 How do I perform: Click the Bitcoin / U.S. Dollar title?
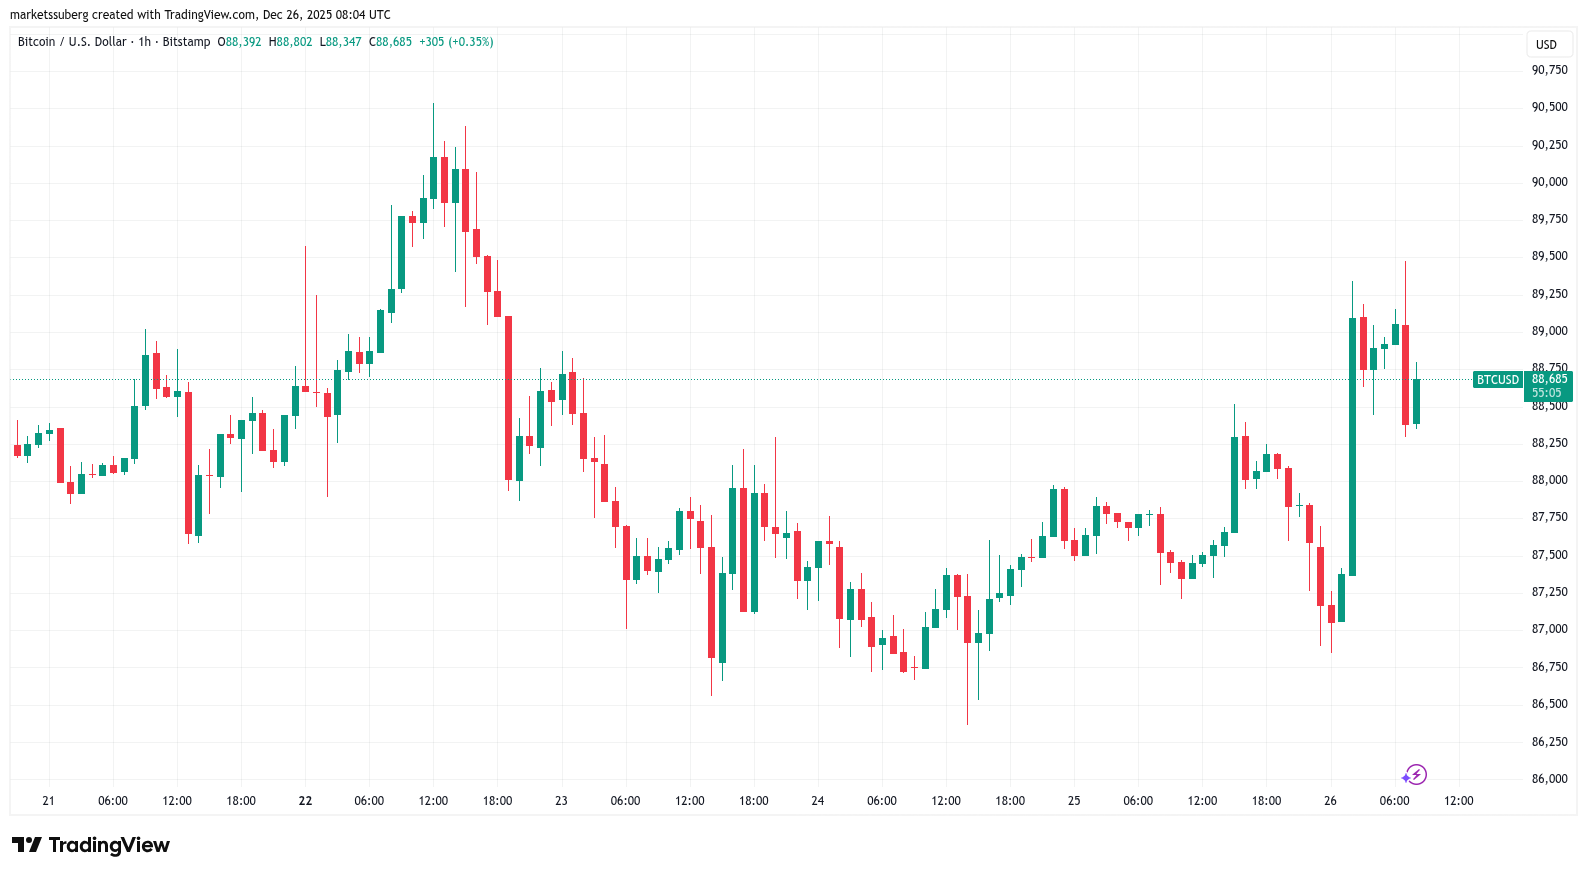pos(72,42)
